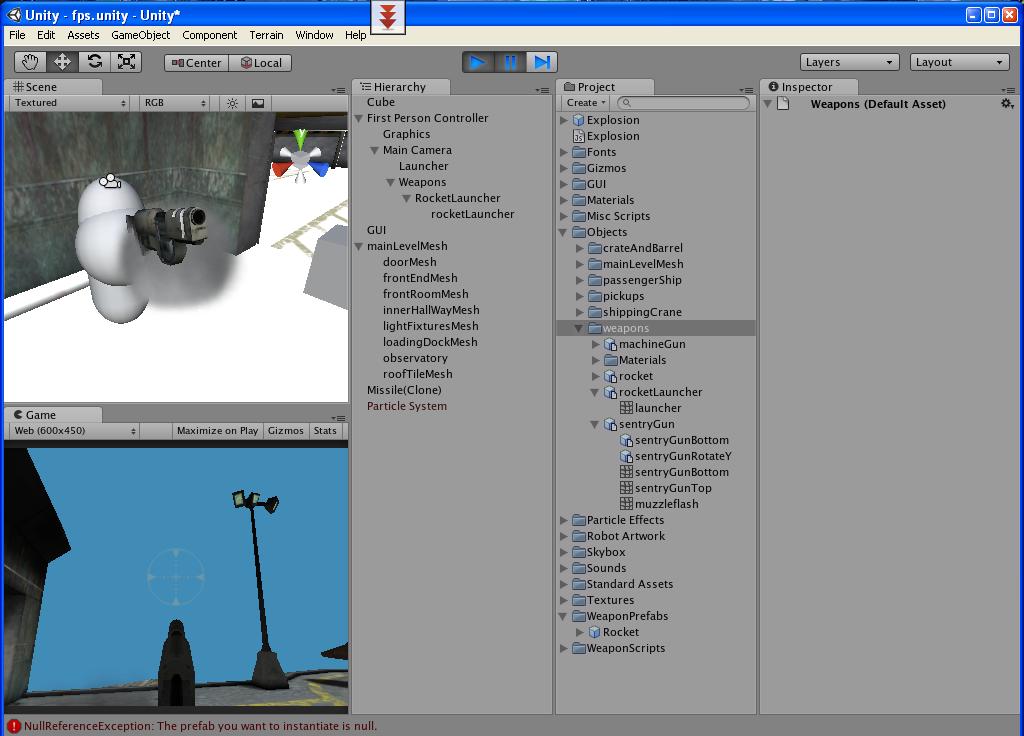
Task: Step forward one frame
Action: 541,62
